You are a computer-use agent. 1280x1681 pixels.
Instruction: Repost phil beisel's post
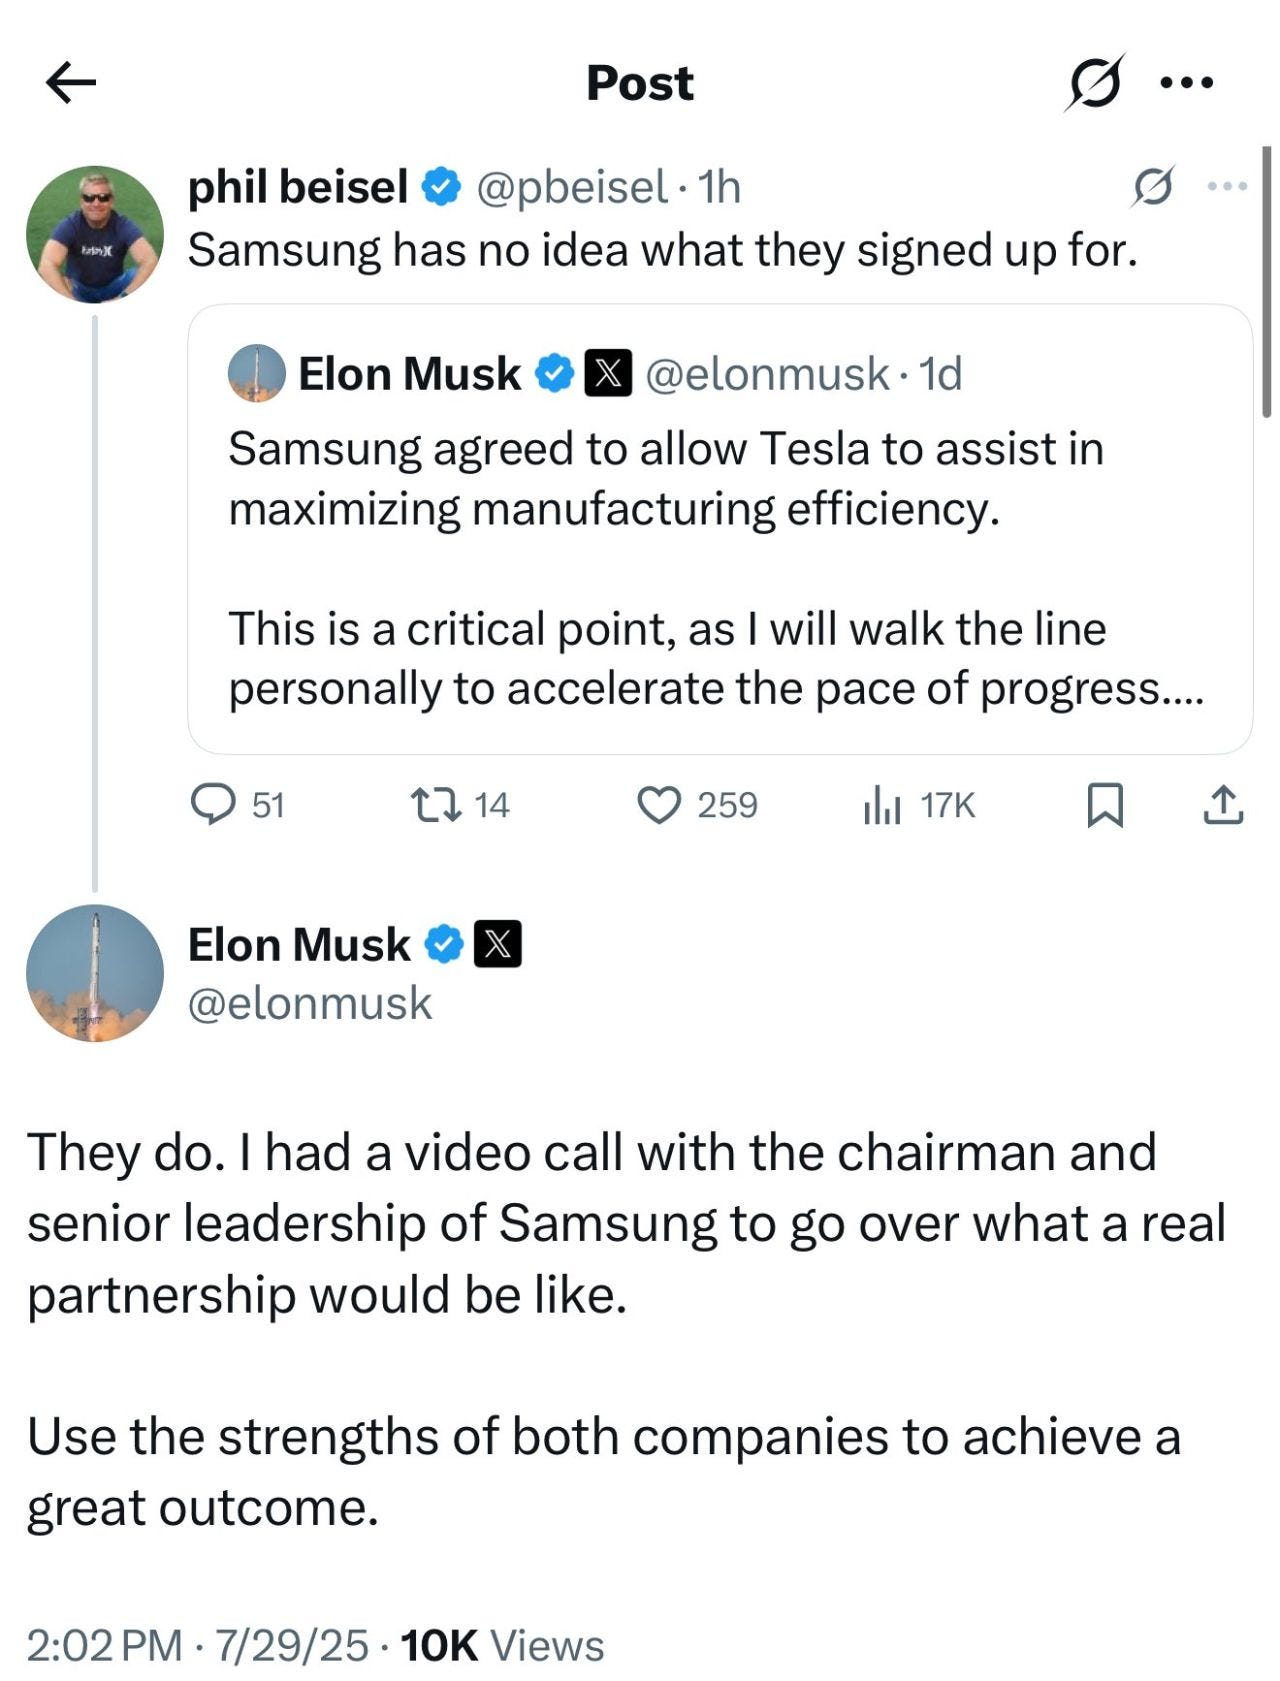point(436,805)
